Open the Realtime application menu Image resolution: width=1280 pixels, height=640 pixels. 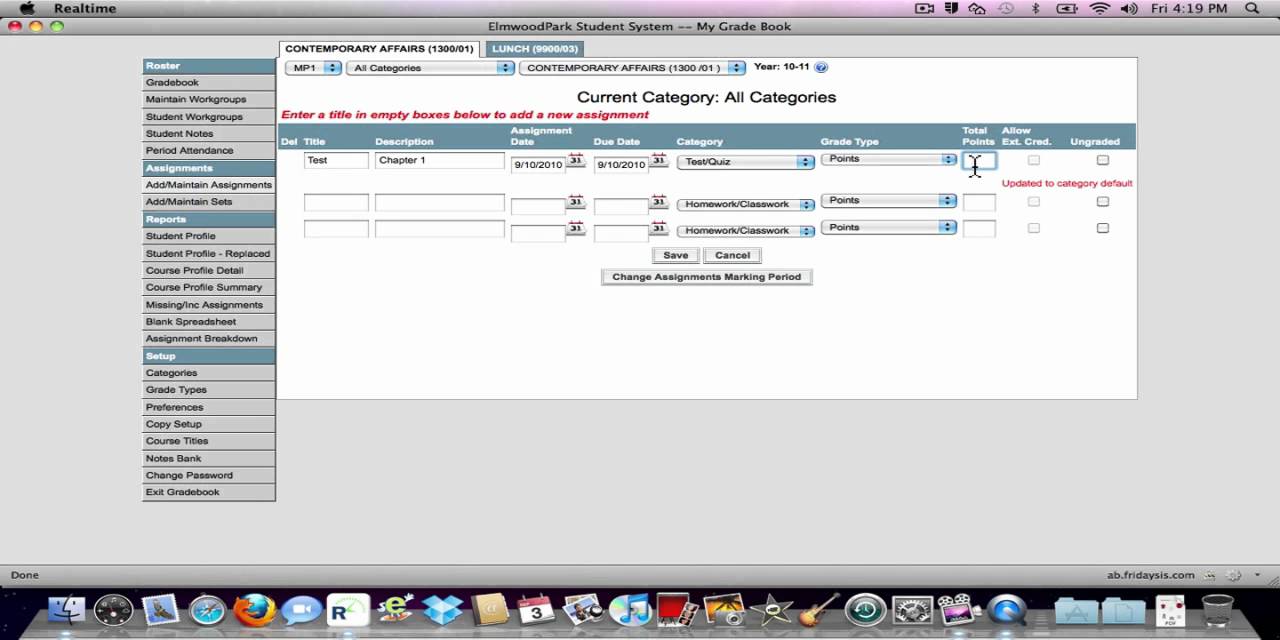pos(85,8)
